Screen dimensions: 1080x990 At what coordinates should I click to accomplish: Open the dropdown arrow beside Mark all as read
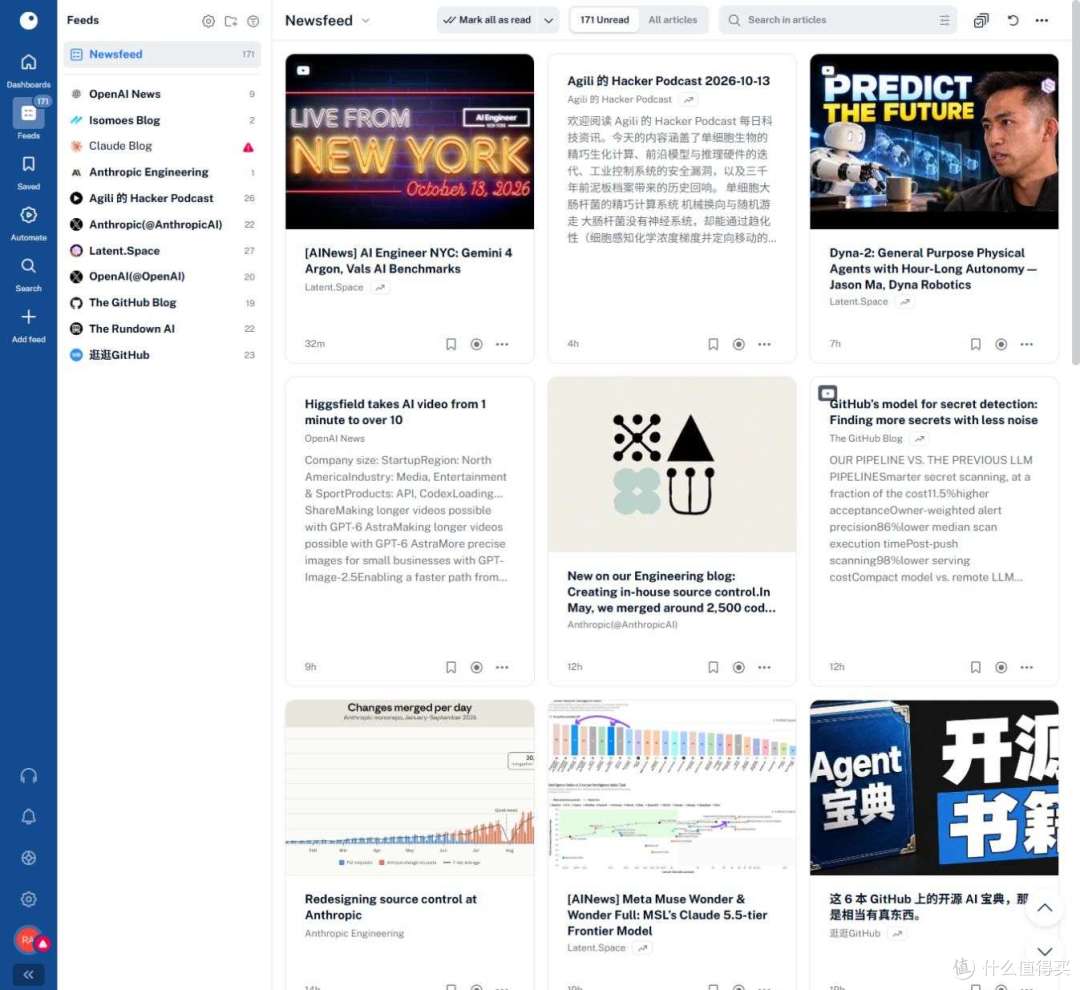pyautogui.click(x=548, y=21)
